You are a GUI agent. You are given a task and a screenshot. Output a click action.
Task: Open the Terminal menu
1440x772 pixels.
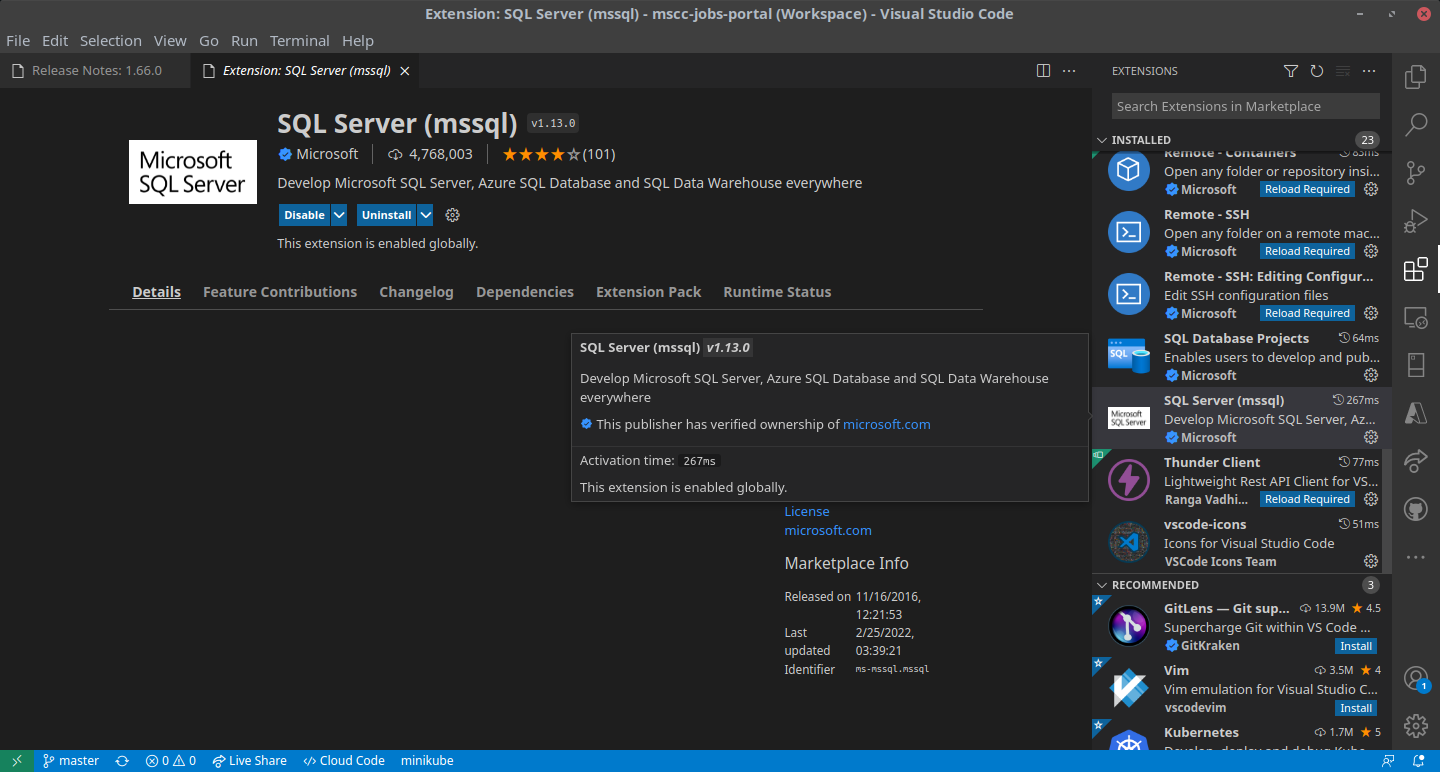tap(299, 41)
